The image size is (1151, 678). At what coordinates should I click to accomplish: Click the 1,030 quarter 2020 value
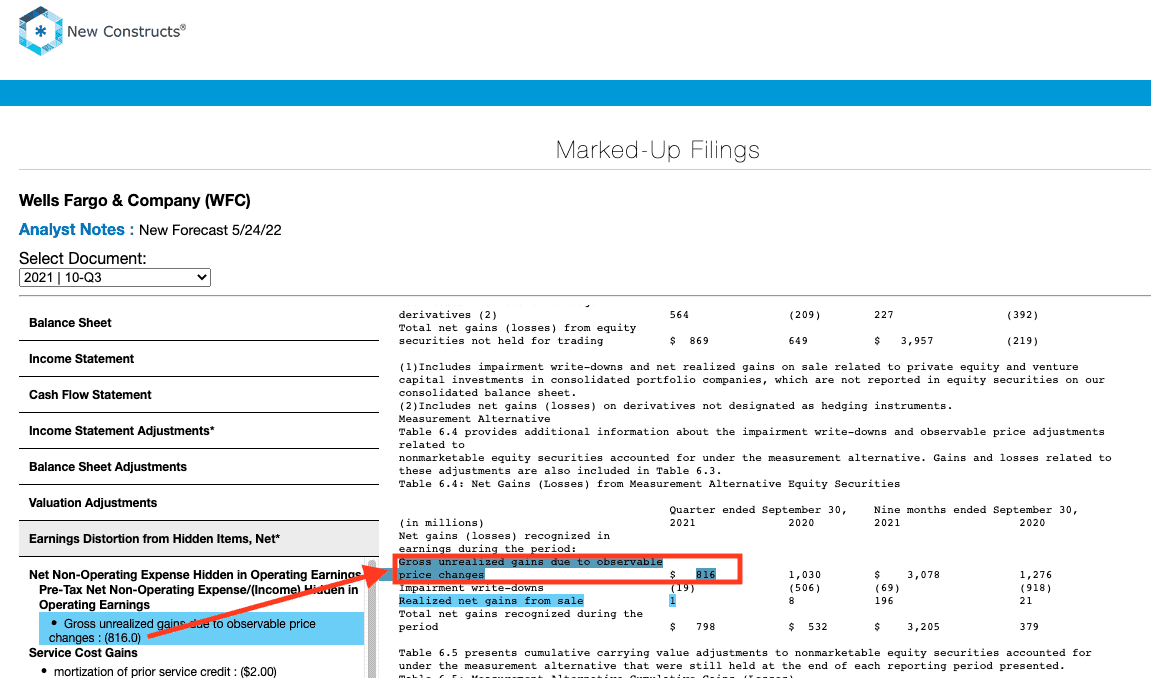805,575
